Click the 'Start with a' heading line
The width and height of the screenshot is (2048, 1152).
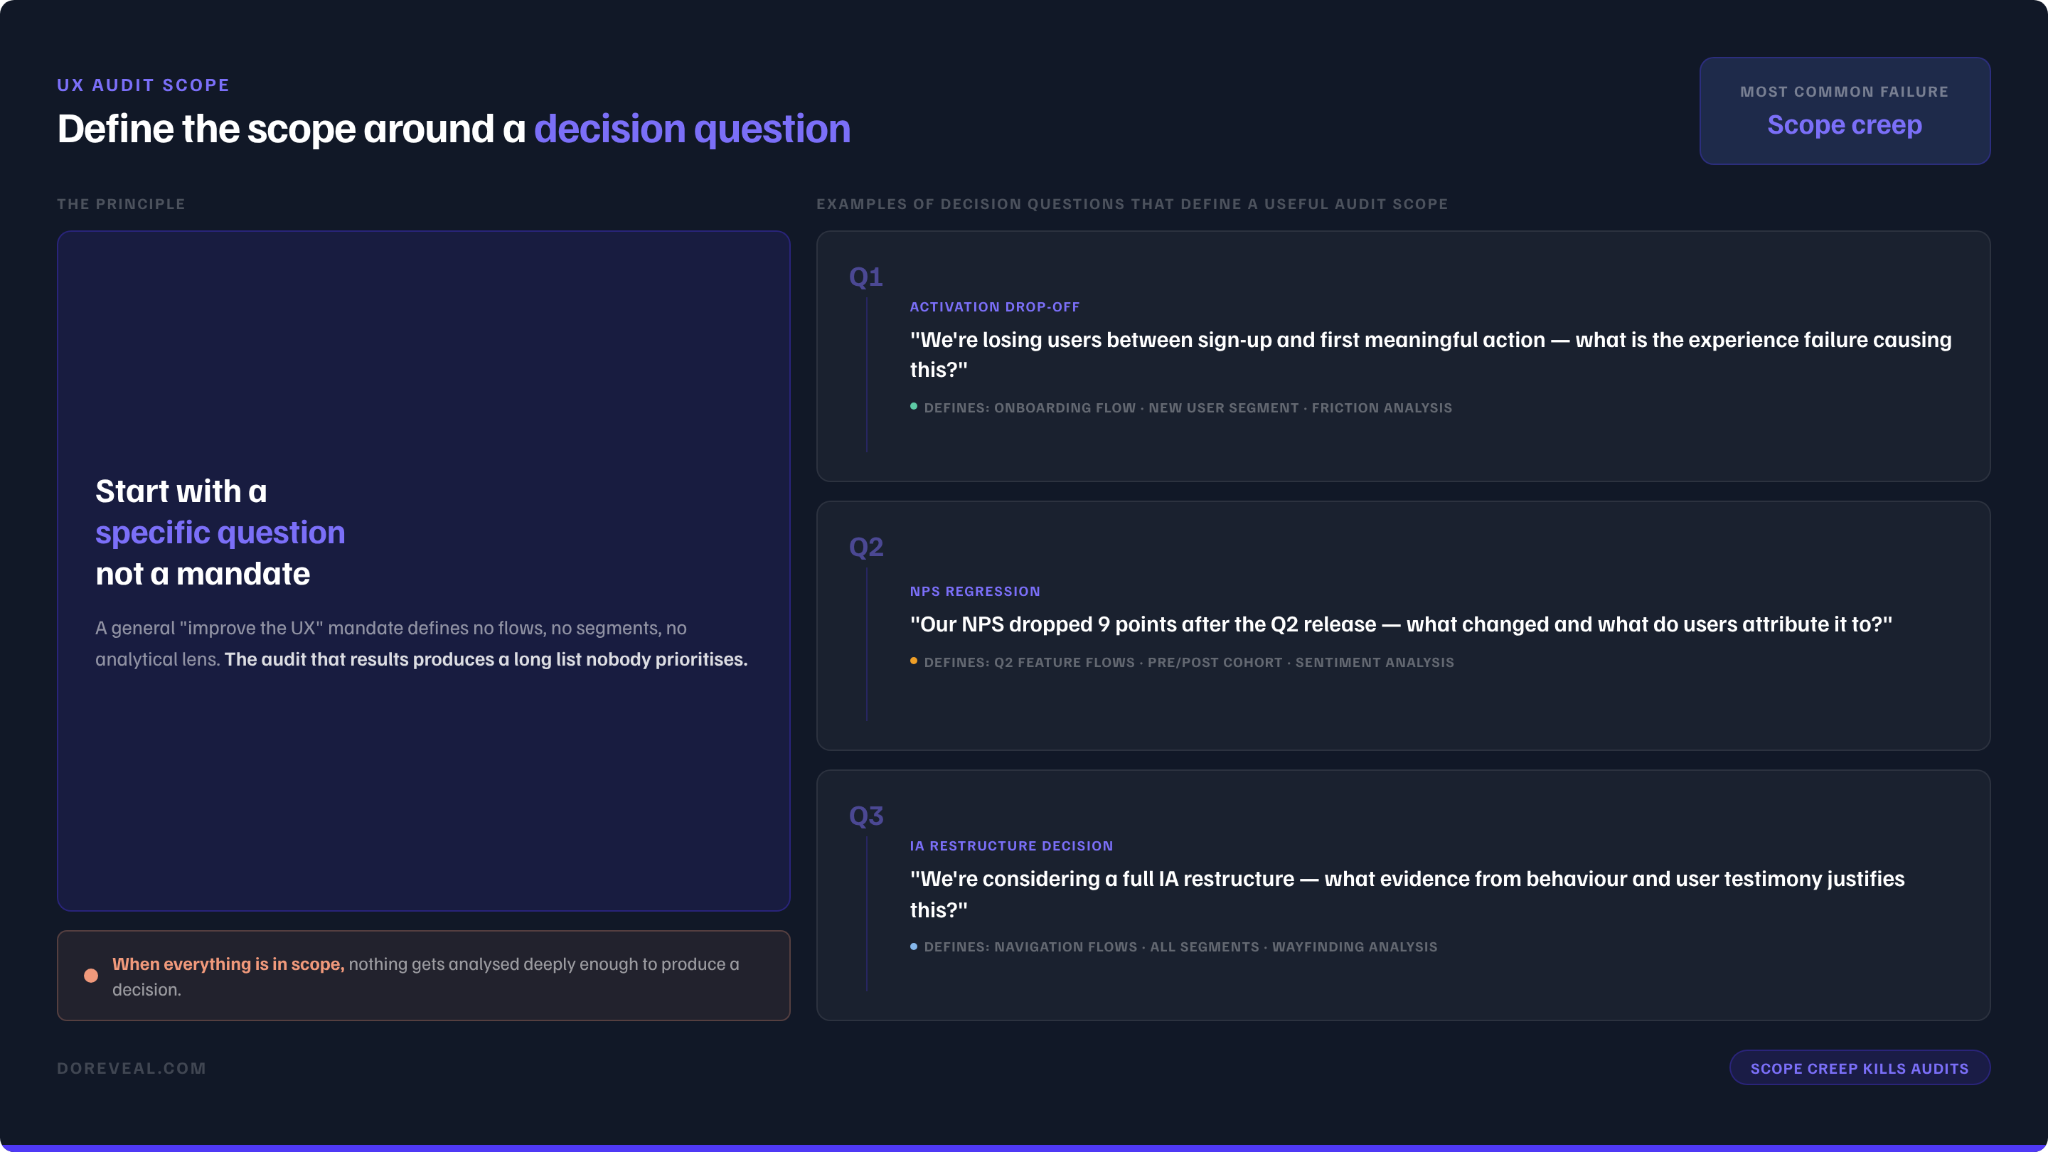pyautogui.click(x=181, y=491)
